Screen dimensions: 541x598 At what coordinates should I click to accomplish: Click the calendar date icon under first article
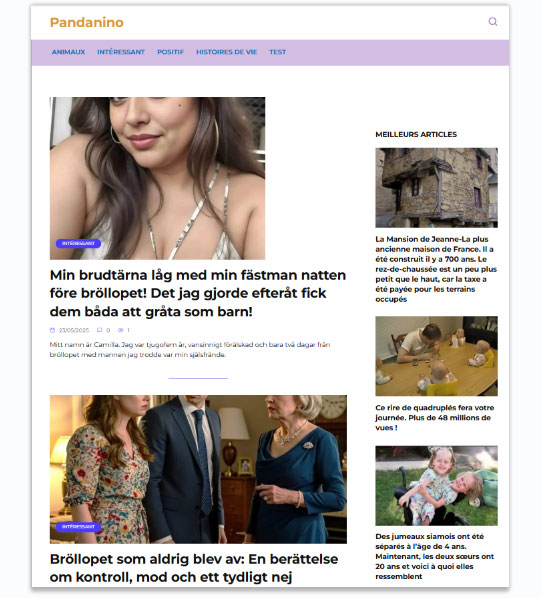(x=52, y=330)
